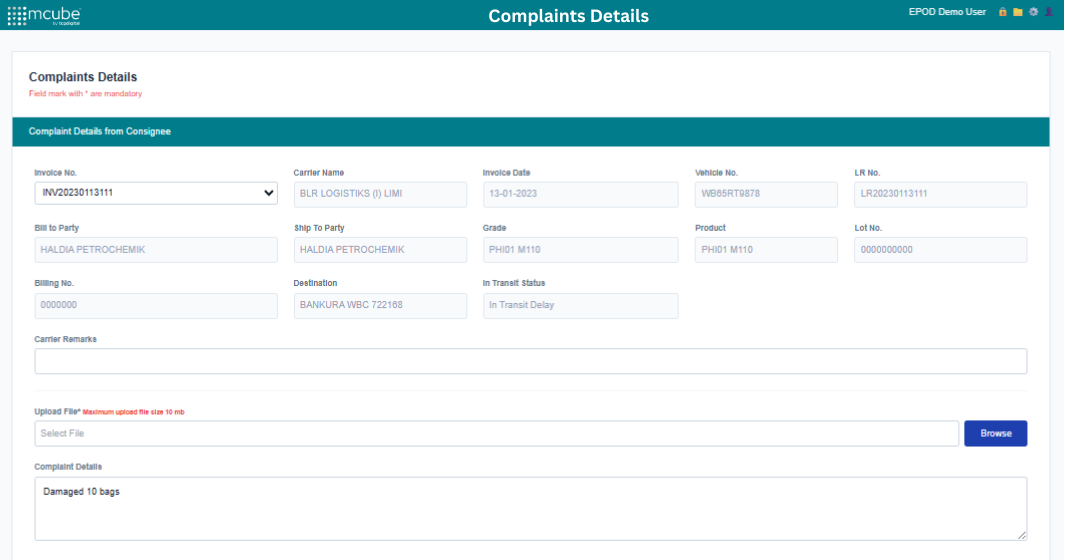Click the Lot No. field 0000000000
The image size is (1065, 560).
click(x=941, y=250)
